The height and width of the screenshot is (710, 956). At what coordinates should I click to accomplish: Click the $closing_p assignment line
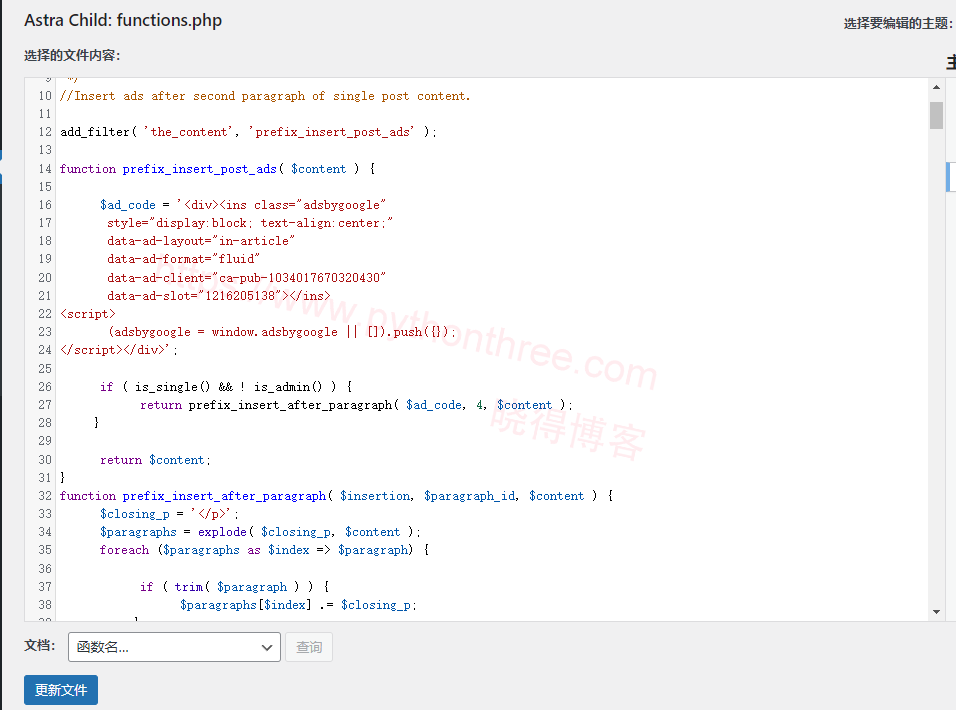pos(169,514)
